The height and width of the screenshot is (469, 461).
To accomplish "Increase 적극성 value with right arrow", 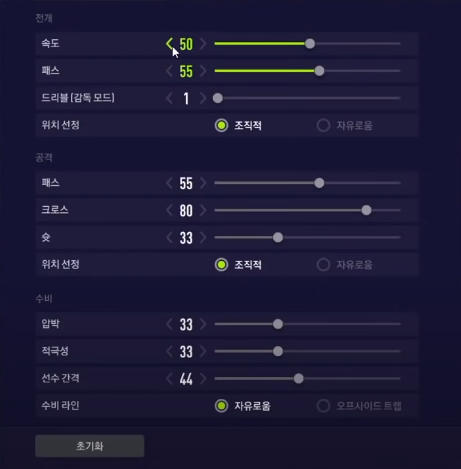I will tap(203, 351).
